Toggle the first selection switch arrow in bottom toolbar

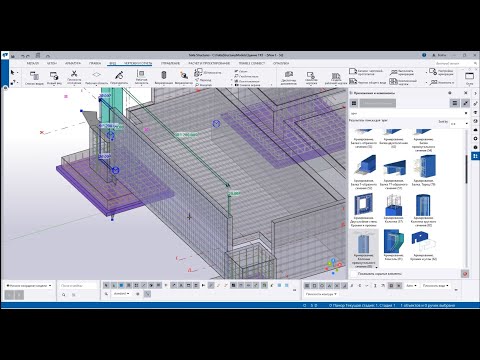coord(106,285)
